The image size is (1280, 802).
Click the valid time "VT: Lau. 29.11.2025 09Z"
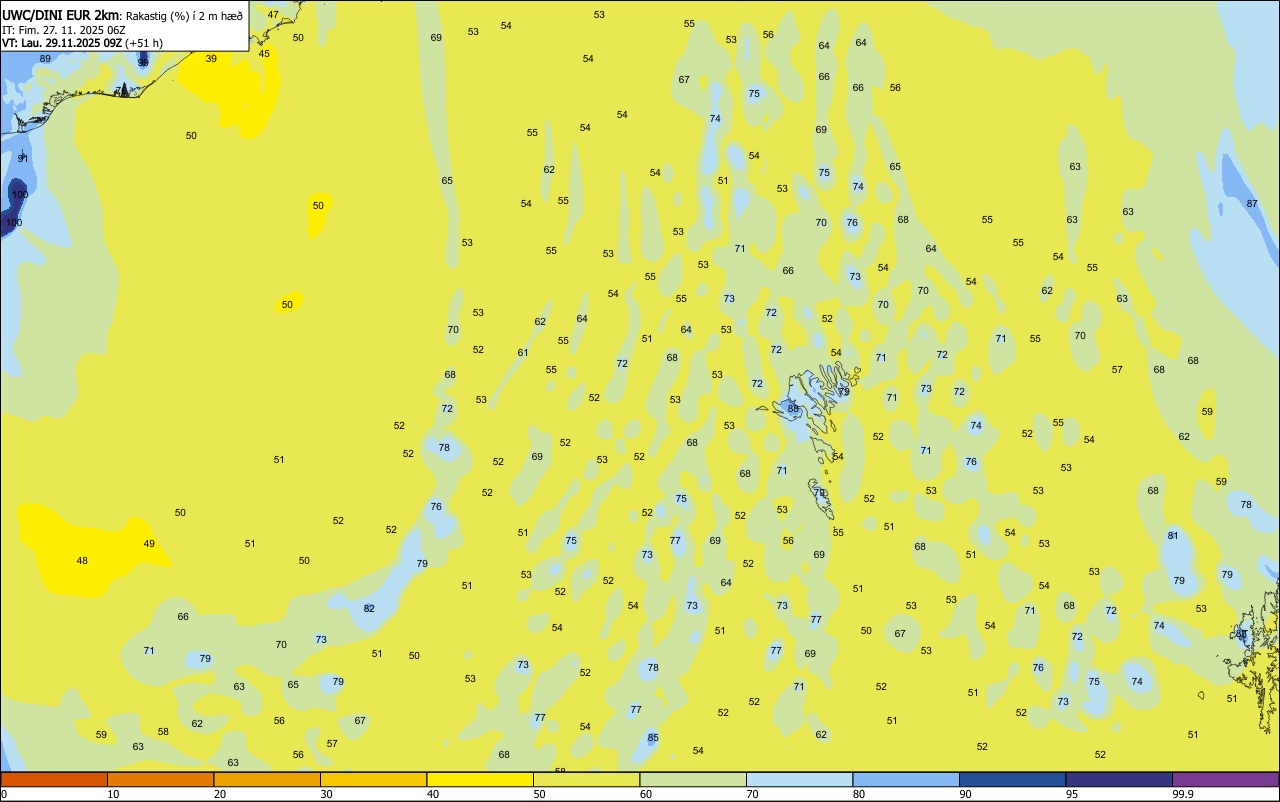tap(62, 43)
